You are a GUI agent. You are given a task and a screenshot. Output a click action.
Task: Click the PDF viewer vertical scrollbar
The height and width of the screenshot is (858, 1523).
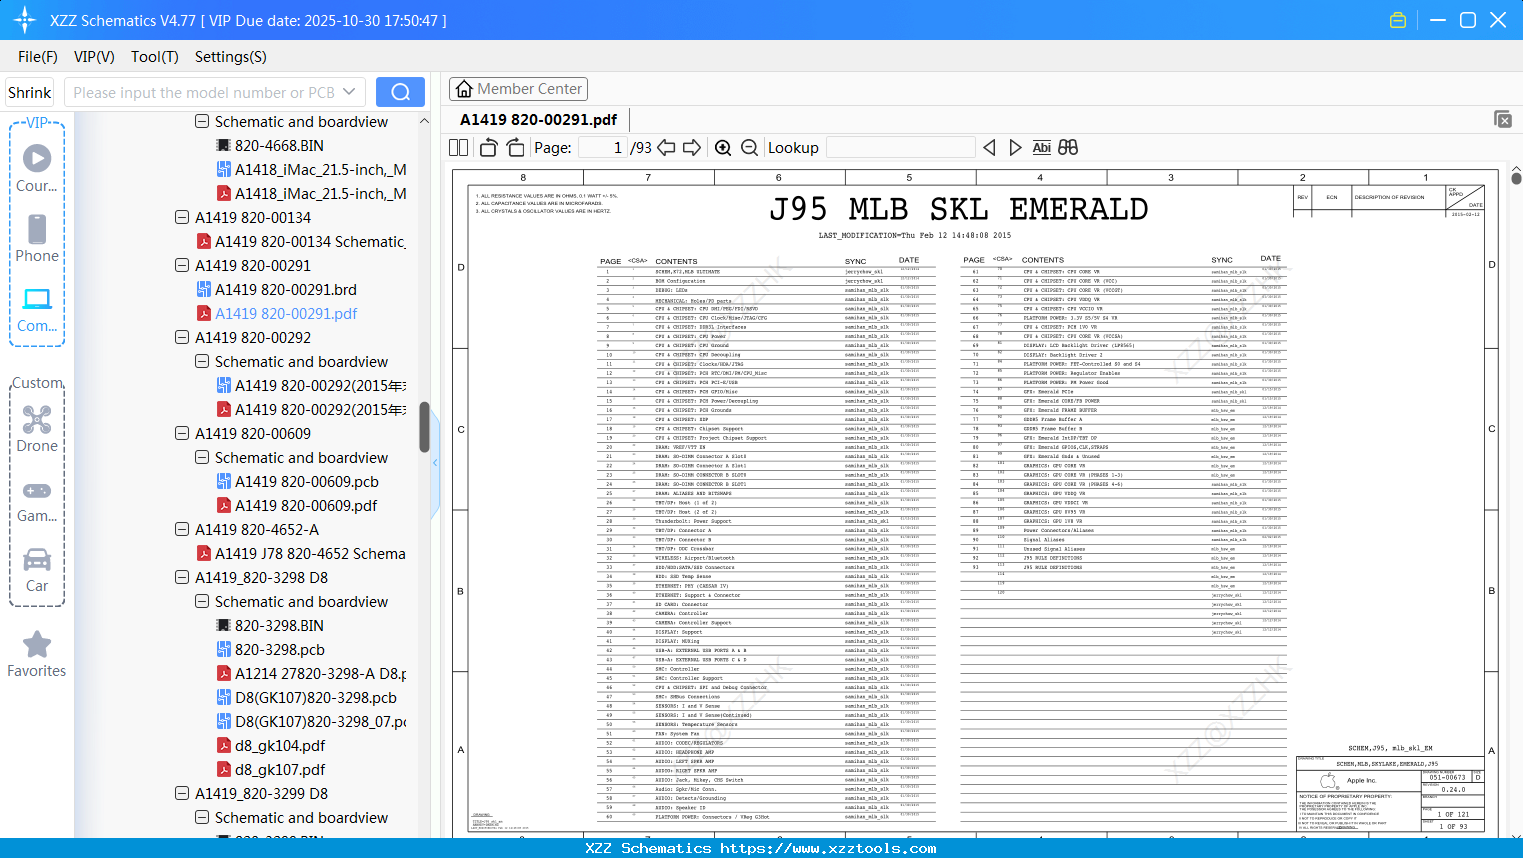click(1516, 178)
